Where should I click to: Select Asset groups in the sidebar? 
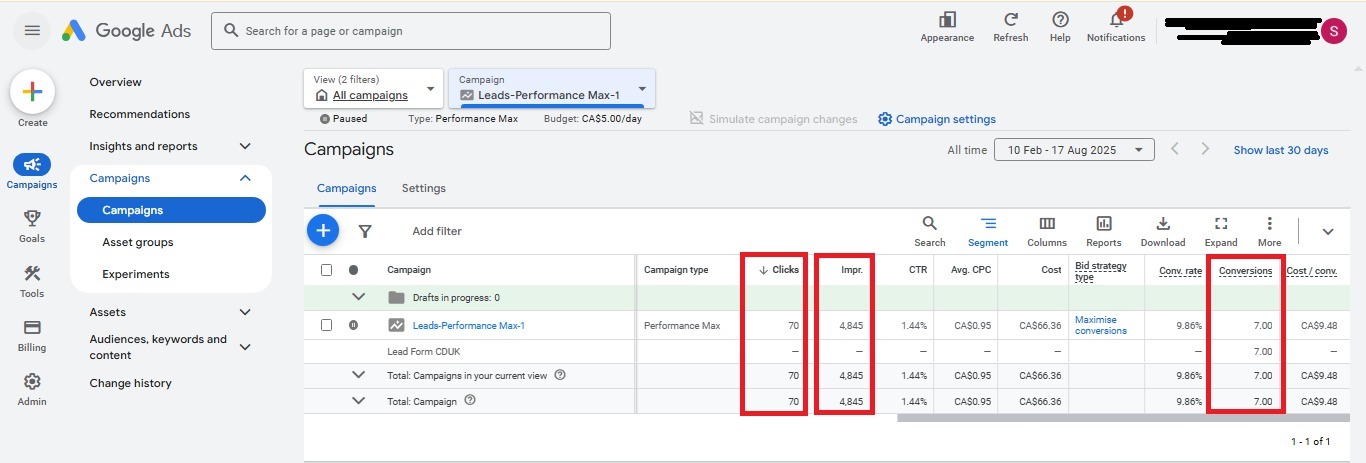point(138,242)
